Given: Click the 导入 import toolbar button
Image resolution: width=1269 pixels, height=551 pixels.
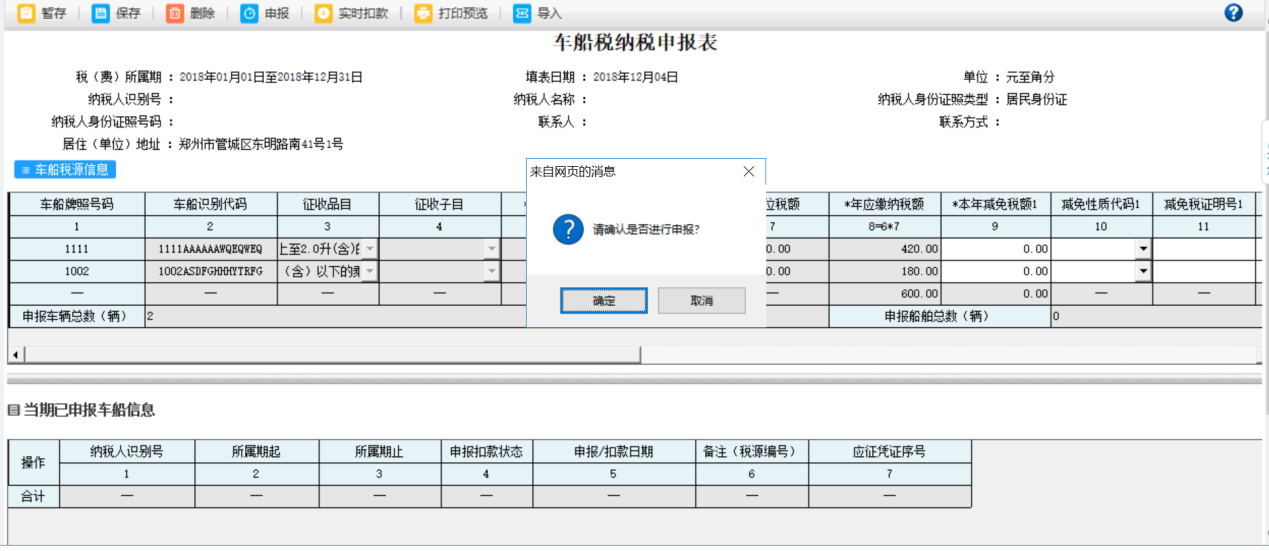Looking at the screenshot, I should coord(538,13).
